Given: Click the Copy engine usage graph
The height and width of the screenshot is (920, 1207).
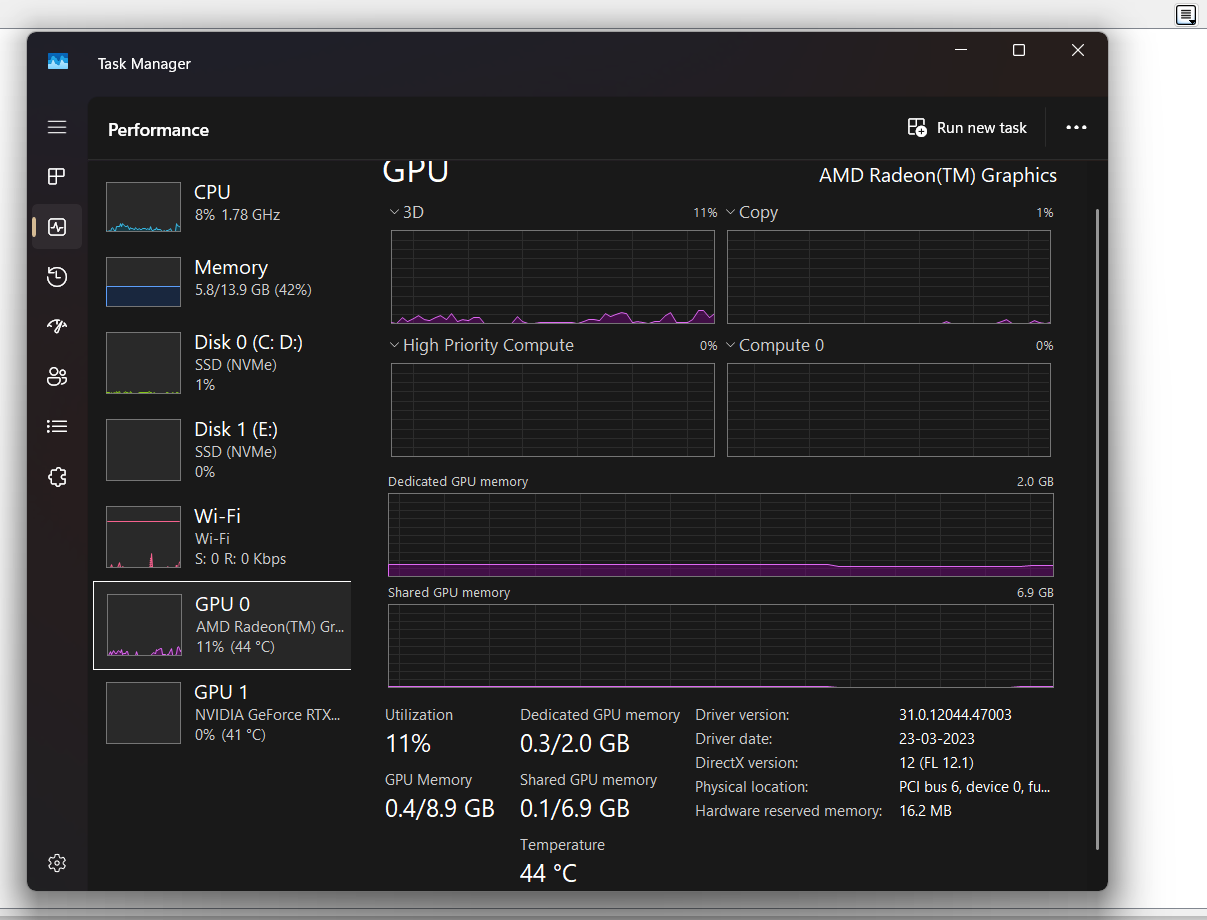Looking at the screenshot, I should click(889, 277).
